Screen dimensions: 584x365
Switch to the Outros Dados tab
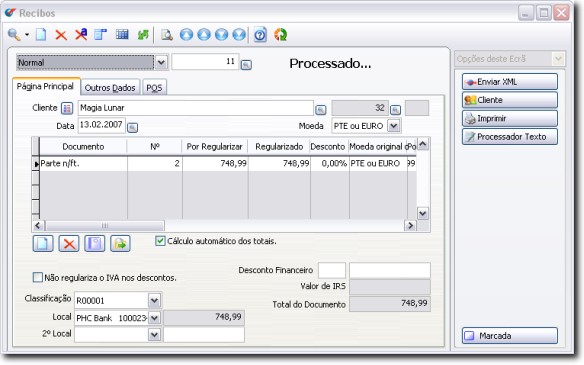click(110, 88)
